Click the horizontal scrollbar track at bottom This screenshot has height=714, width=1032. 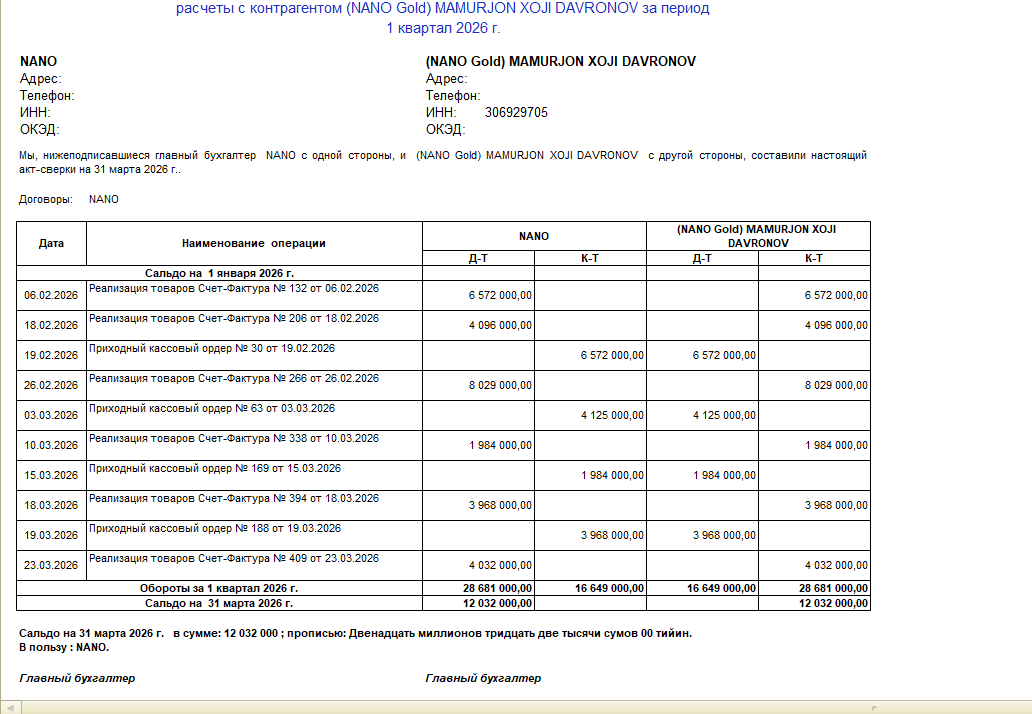[527, 708]
